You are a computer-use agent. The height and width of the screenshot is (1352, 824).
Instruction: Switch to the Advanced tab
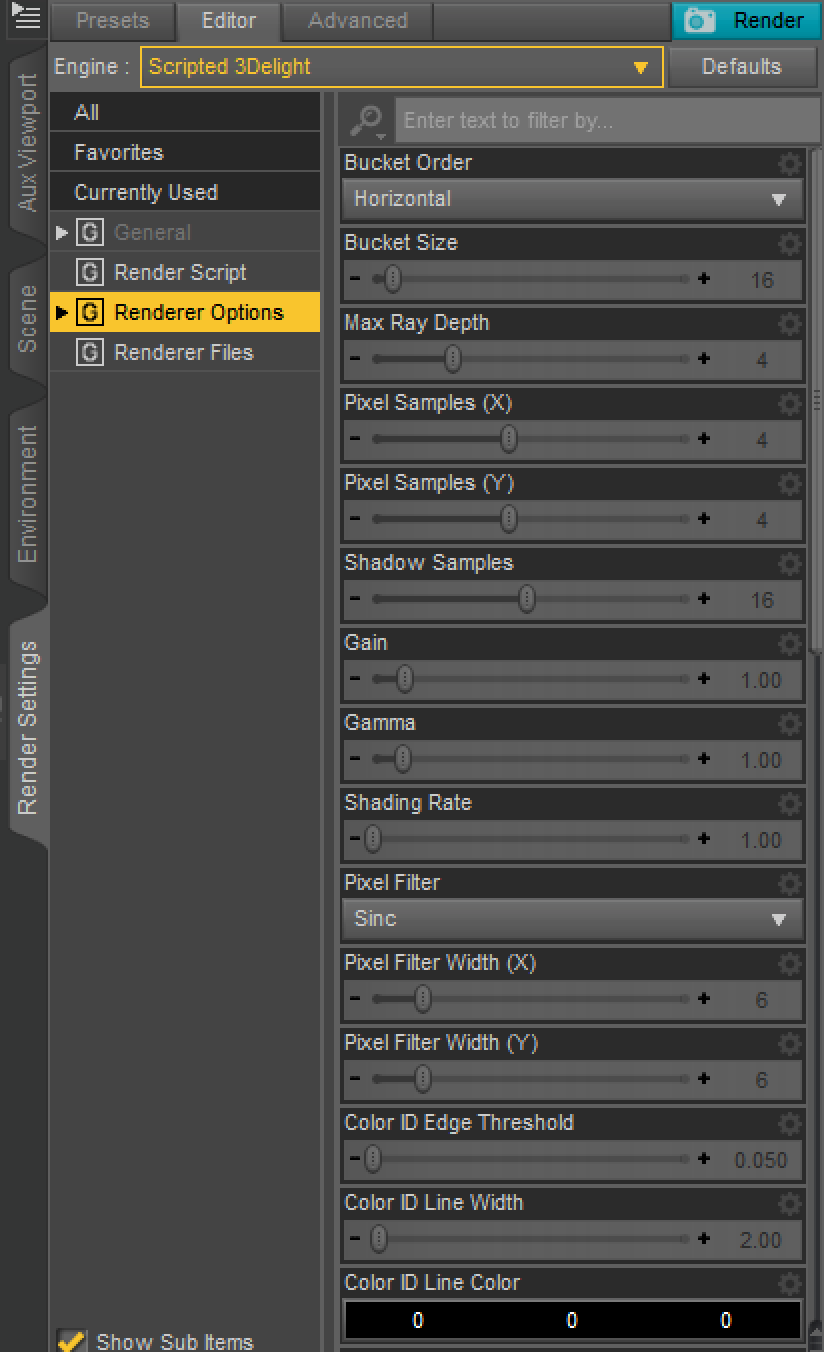coord(358,21)
